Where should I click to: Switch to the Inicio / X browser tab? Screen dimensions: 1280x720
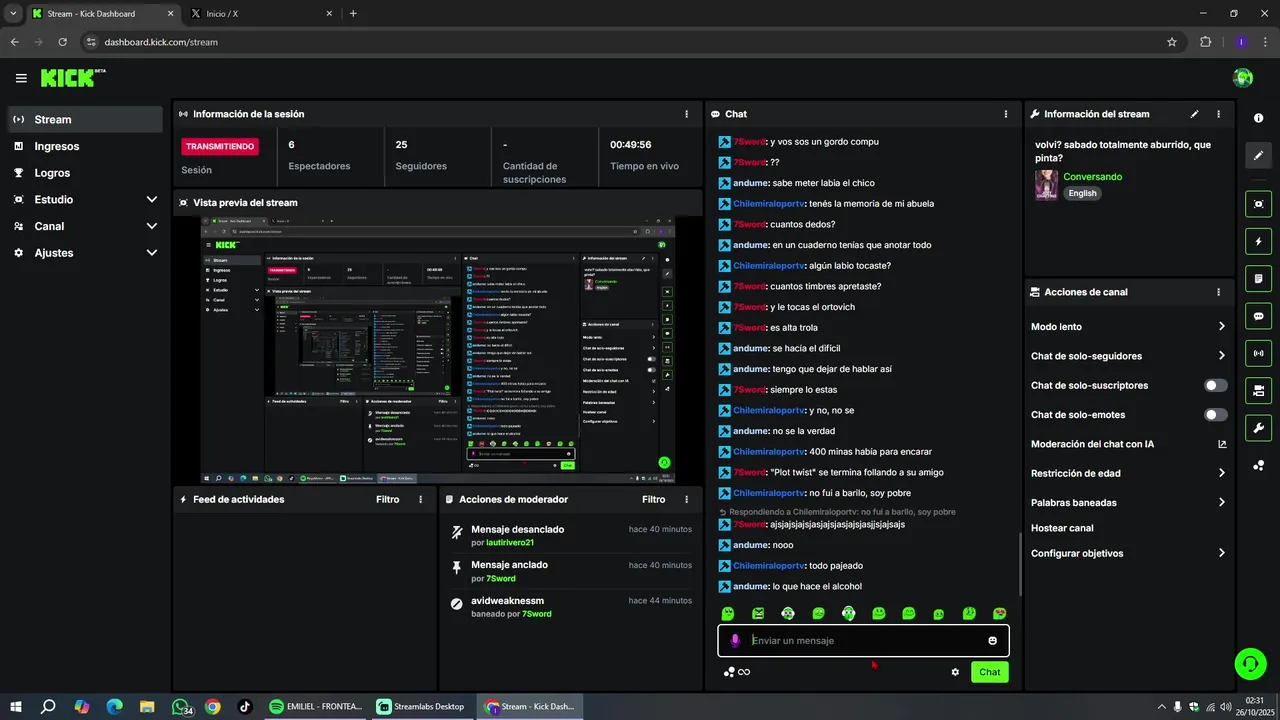tap(260, 14)
